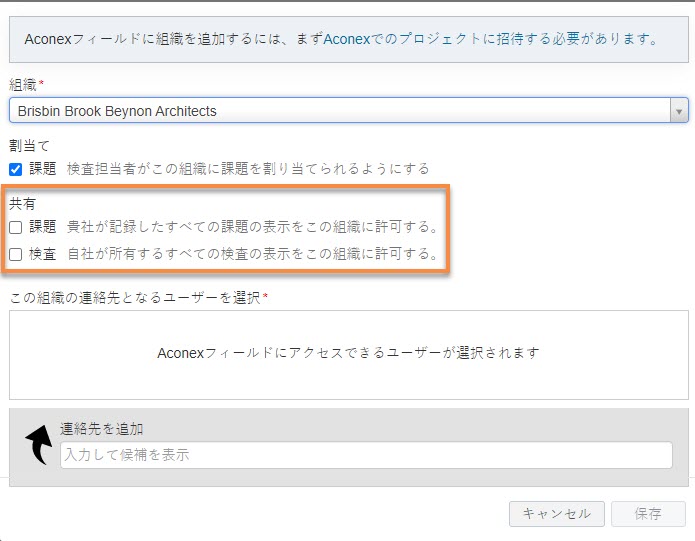Open the 組織 dropdown arrow
This screenshot has width=695, height=541.
tap(679, 111)
